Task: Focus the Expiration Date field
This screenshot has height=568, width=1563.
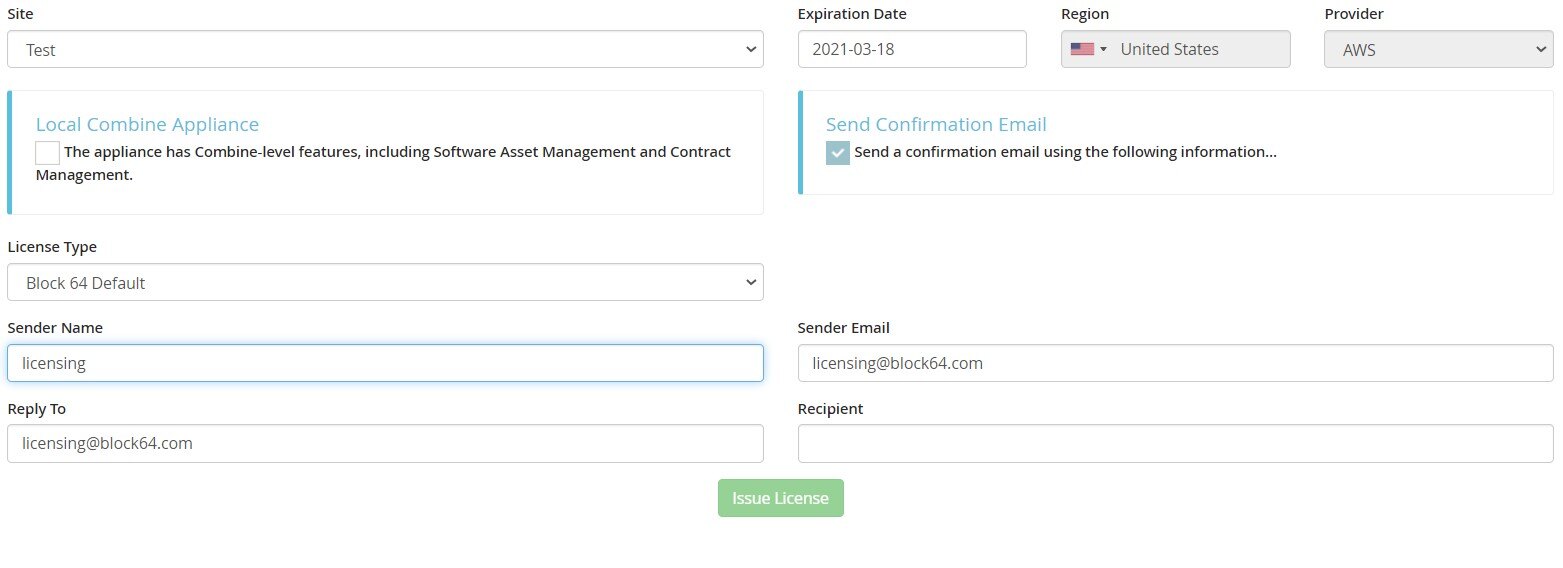Action: [x=912, y=49]
